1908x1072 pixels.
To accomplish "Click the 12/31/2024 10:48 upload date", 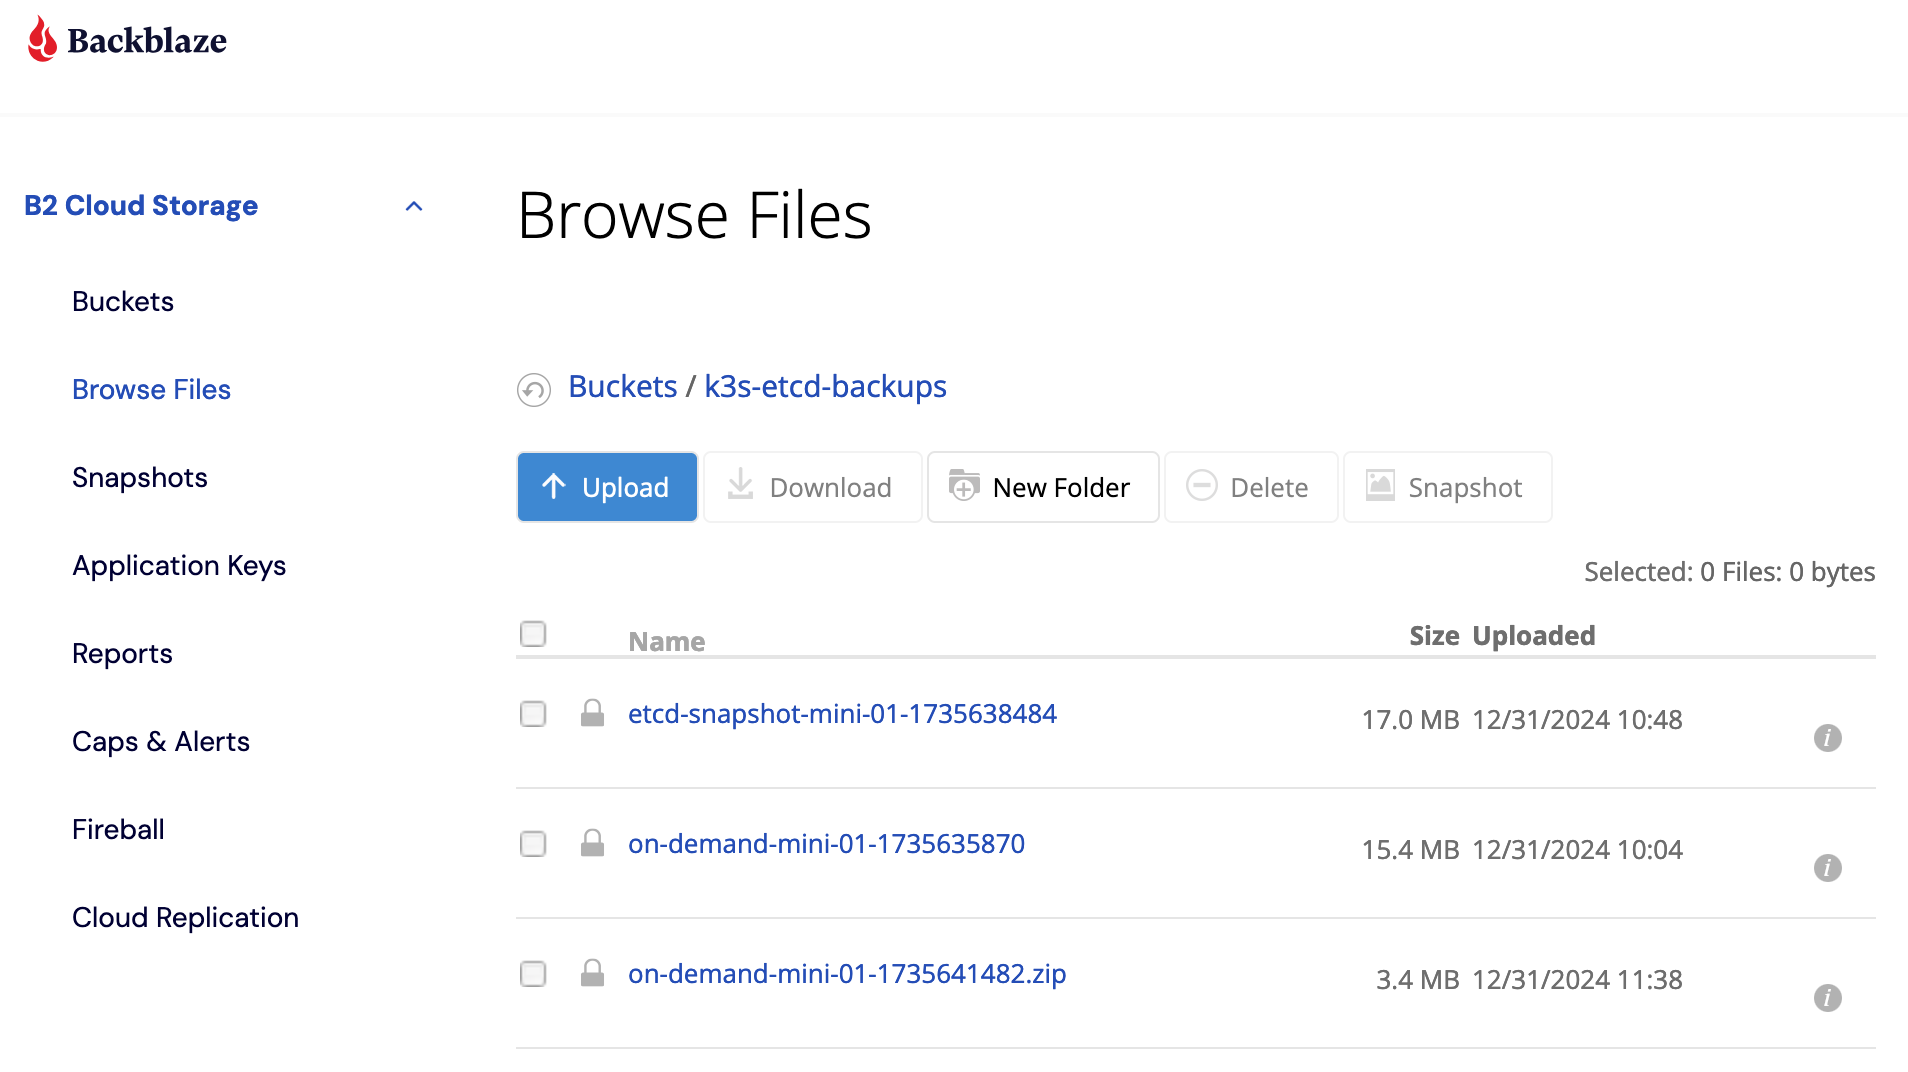I will point(1577,719).
